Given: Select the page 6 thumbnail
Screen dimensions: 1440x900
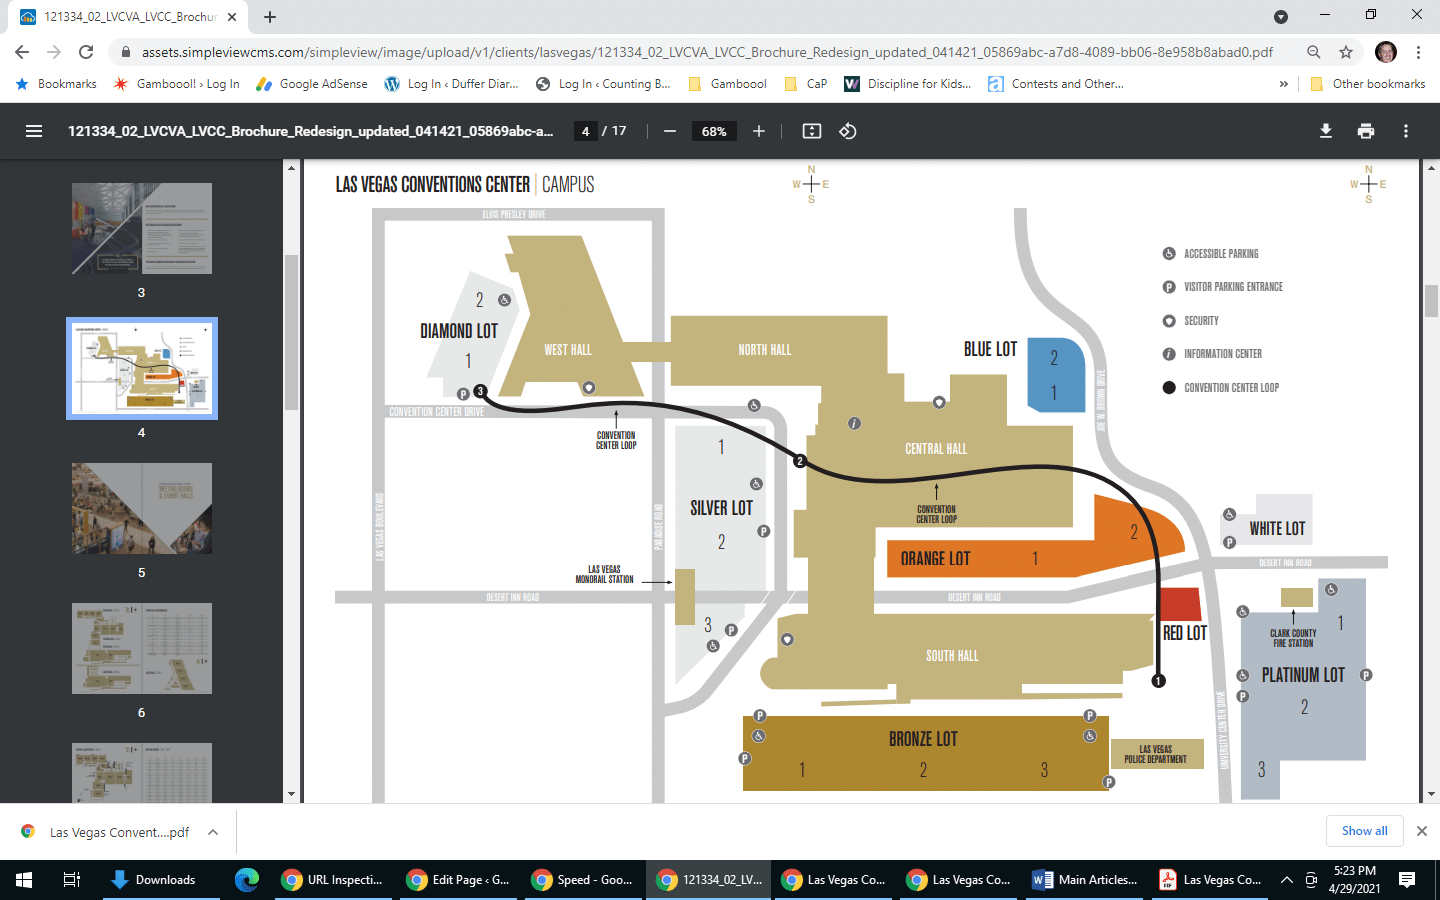Looking at the screenshot, I should tap(142, 648).
